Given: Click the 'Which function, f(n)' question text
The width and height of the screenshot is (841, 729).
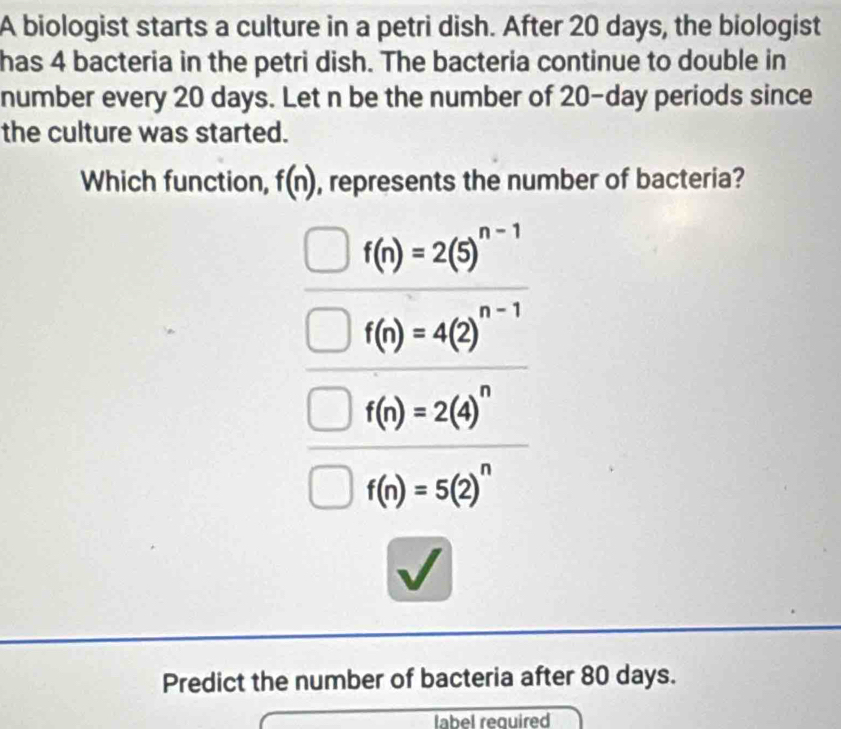Looking at the screenshot, I should 412,181.
